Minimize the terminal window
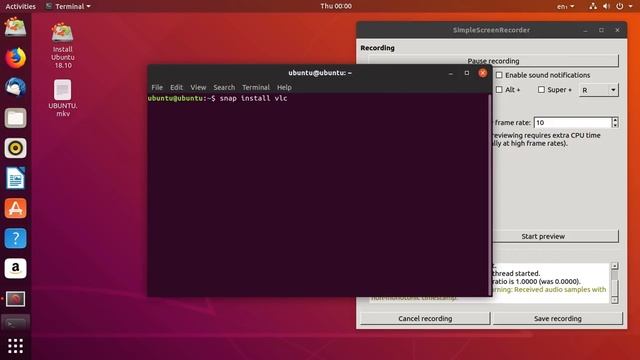This screenshot has width=640, height=360. (x=451, y=73)
